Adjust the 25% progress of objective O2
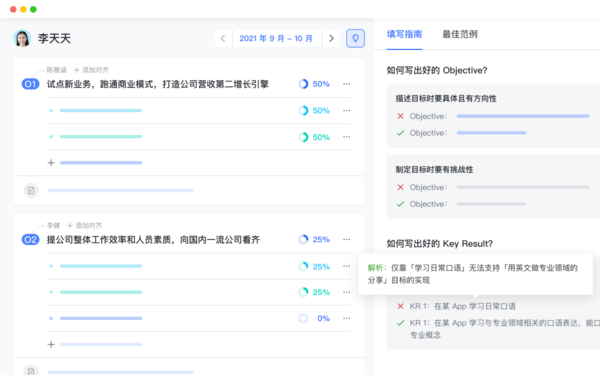Screen dimensions: 600x375 (x=314, y=240)
